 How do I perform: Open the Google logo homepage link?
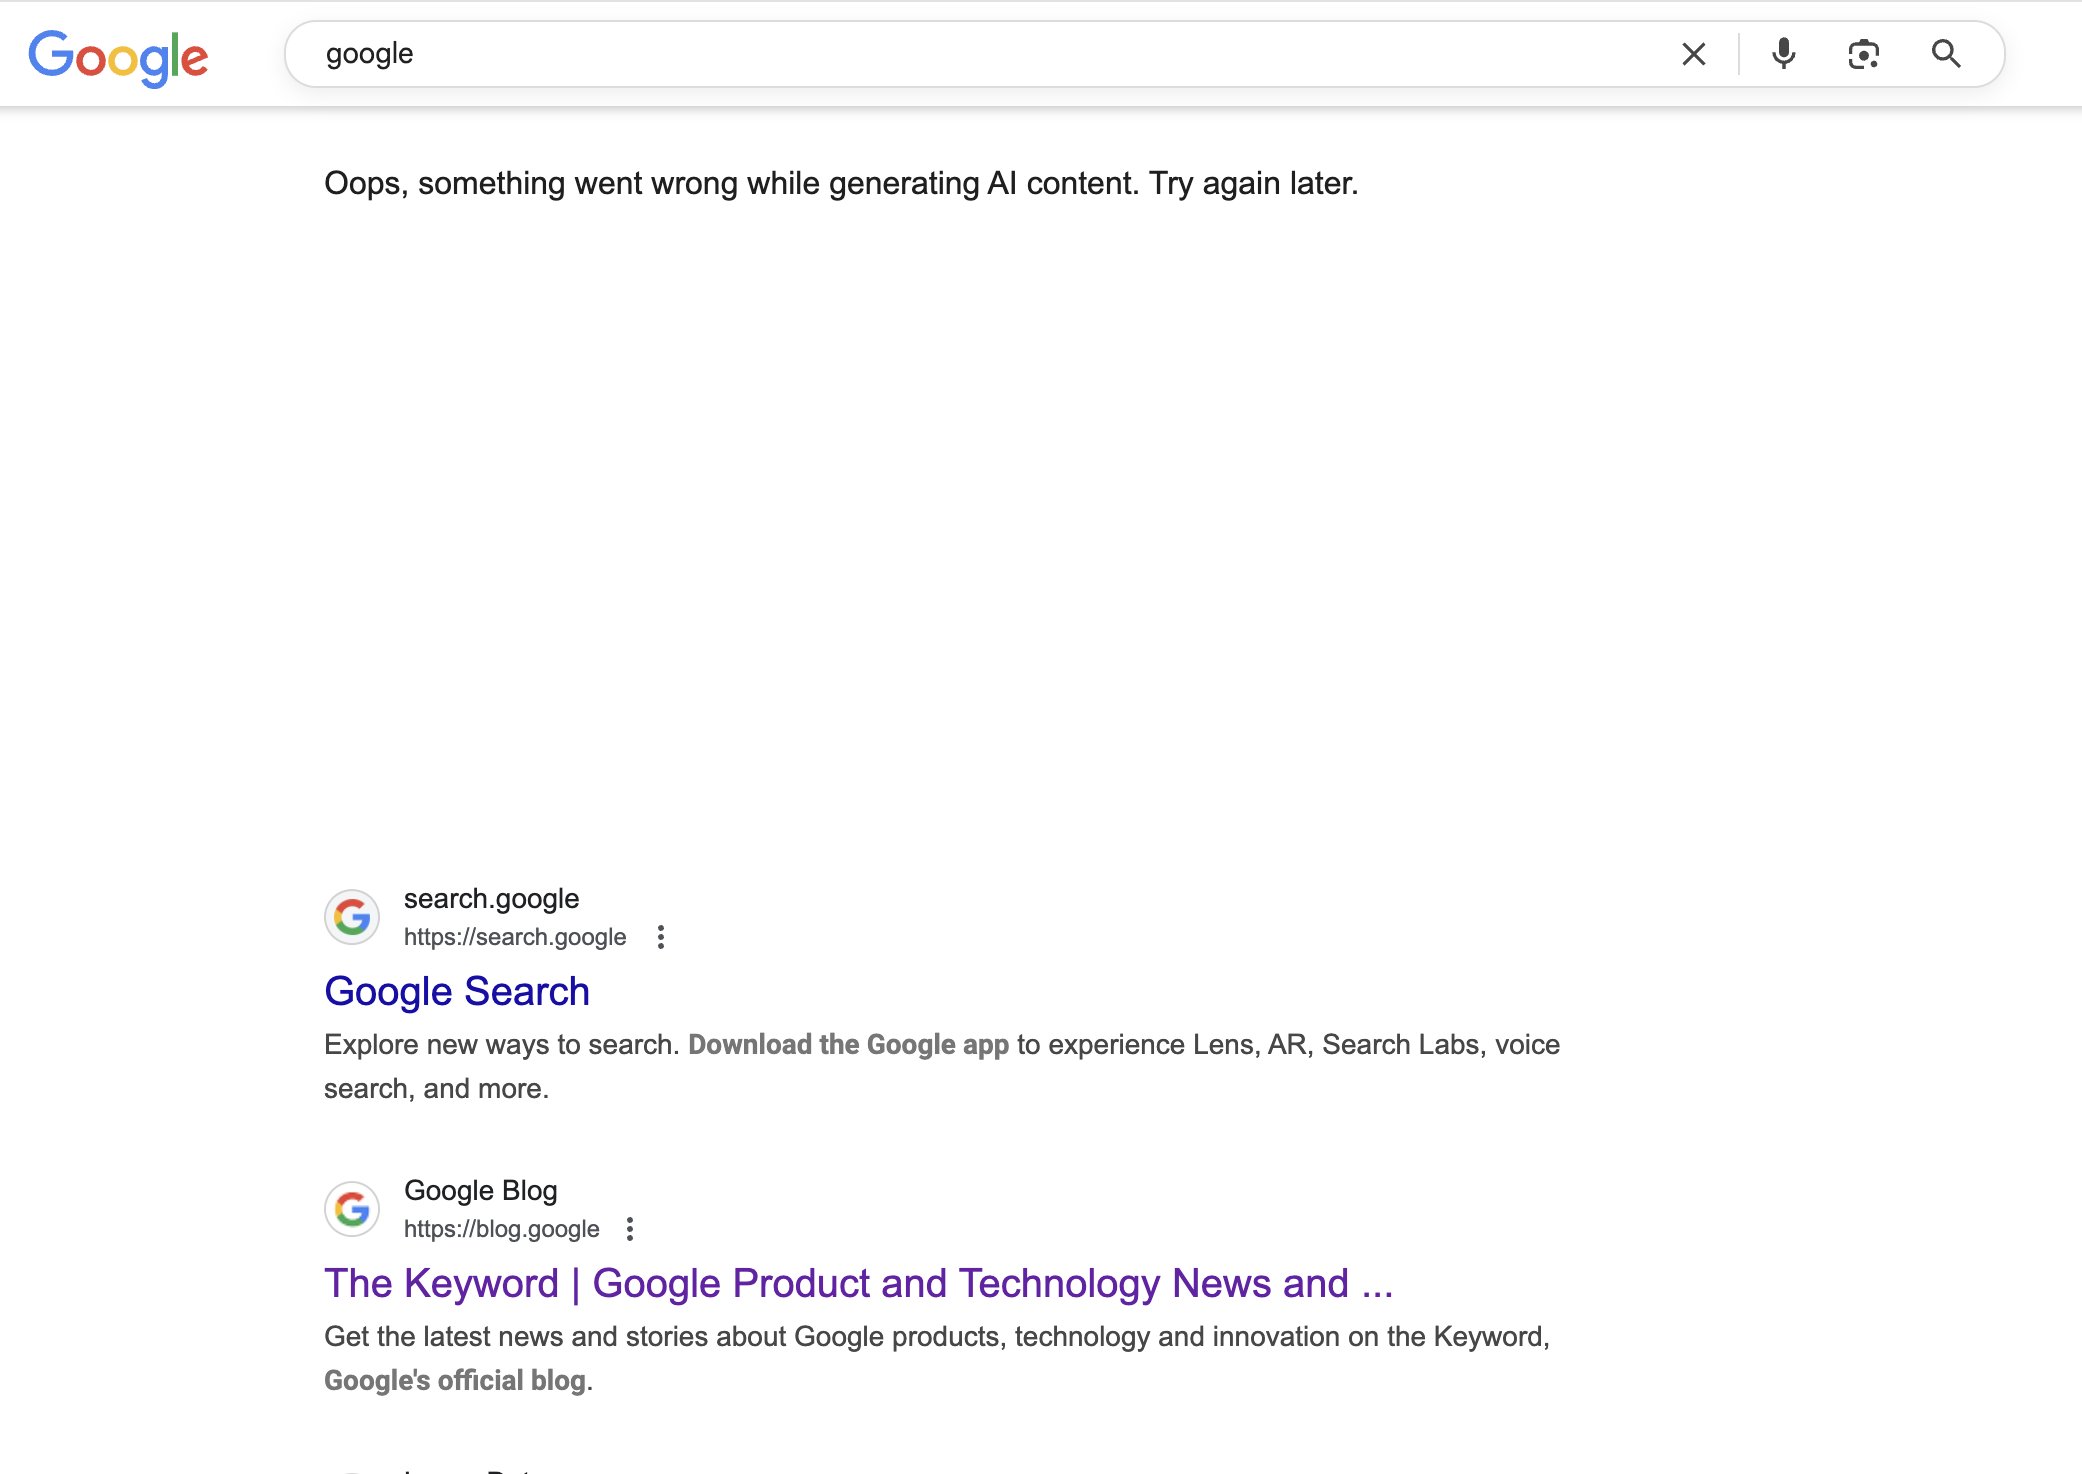pyautogui.click(x=118, y=57)
